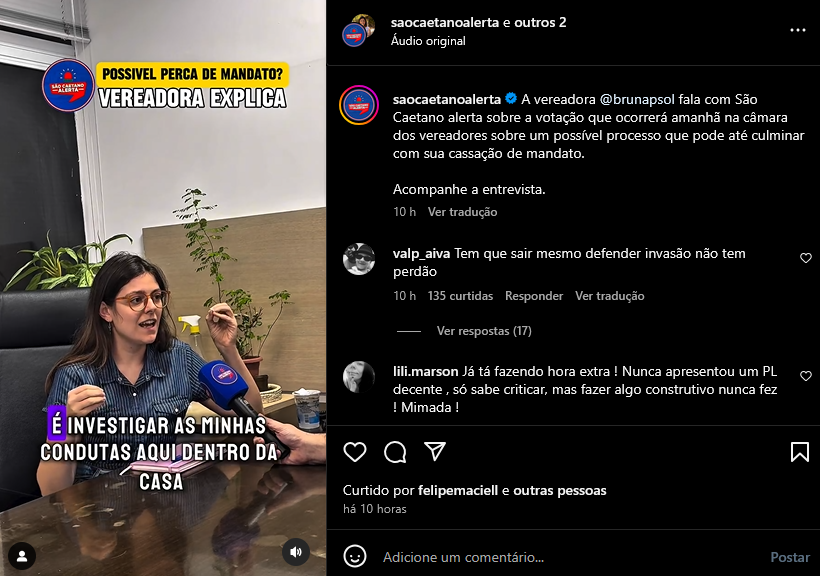The width and height of the screenshot is (820, 576).
Task: Like lili.marson's comment heart
Action: (806, 376)
